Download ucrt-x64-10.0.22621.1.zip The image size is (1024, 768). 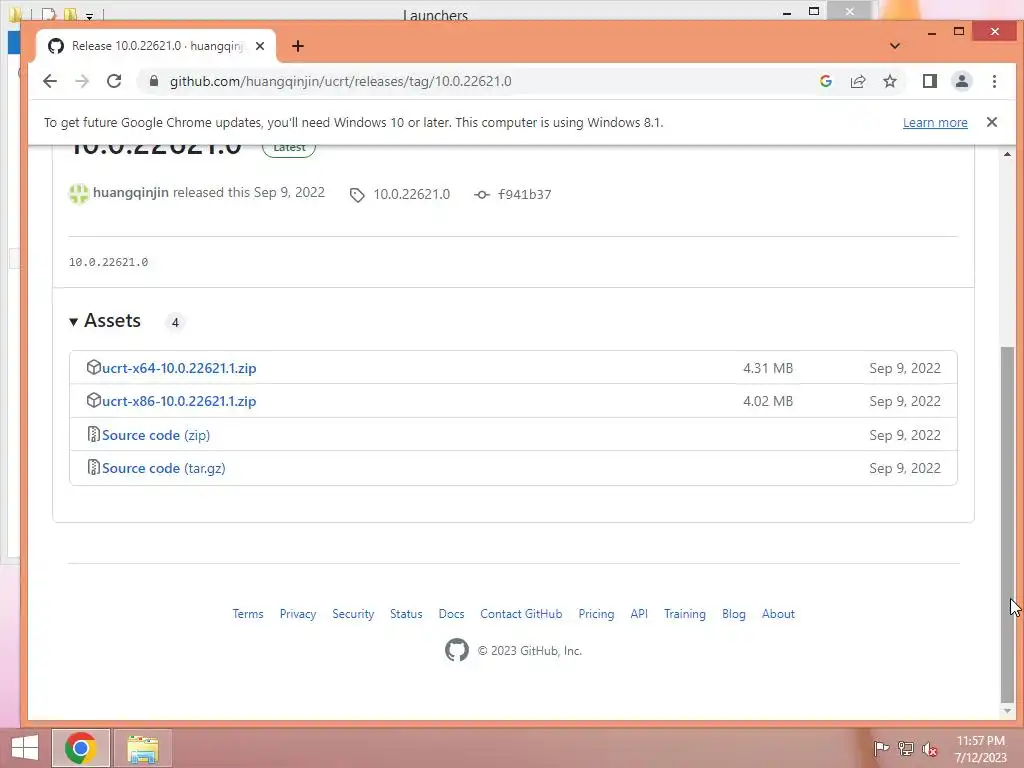point(178,368)
